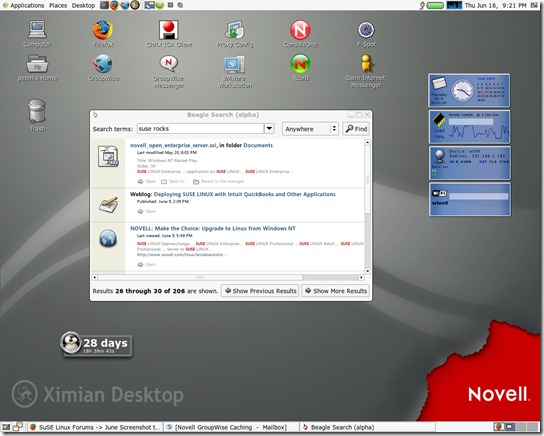Open the search terms history dropdown
This screenshot has width=544, height=436.
pos(269,129)
